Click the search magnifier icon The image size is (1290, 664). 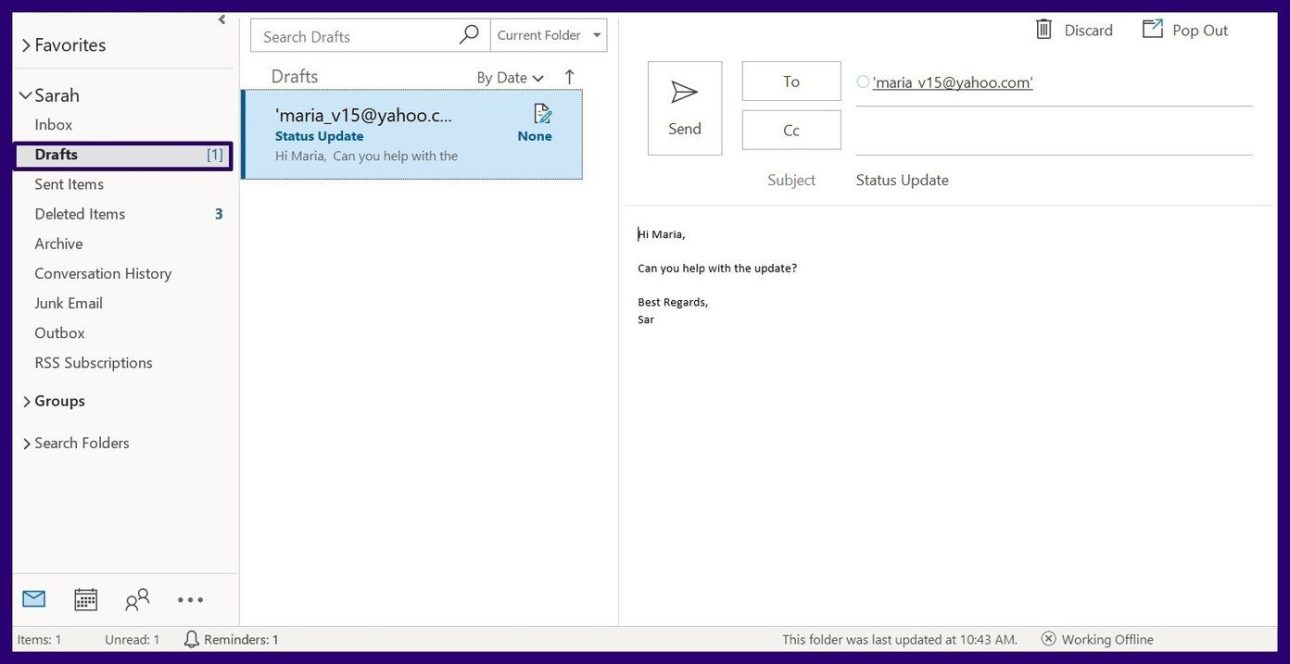pyautogui.click(x=468, y=35)
